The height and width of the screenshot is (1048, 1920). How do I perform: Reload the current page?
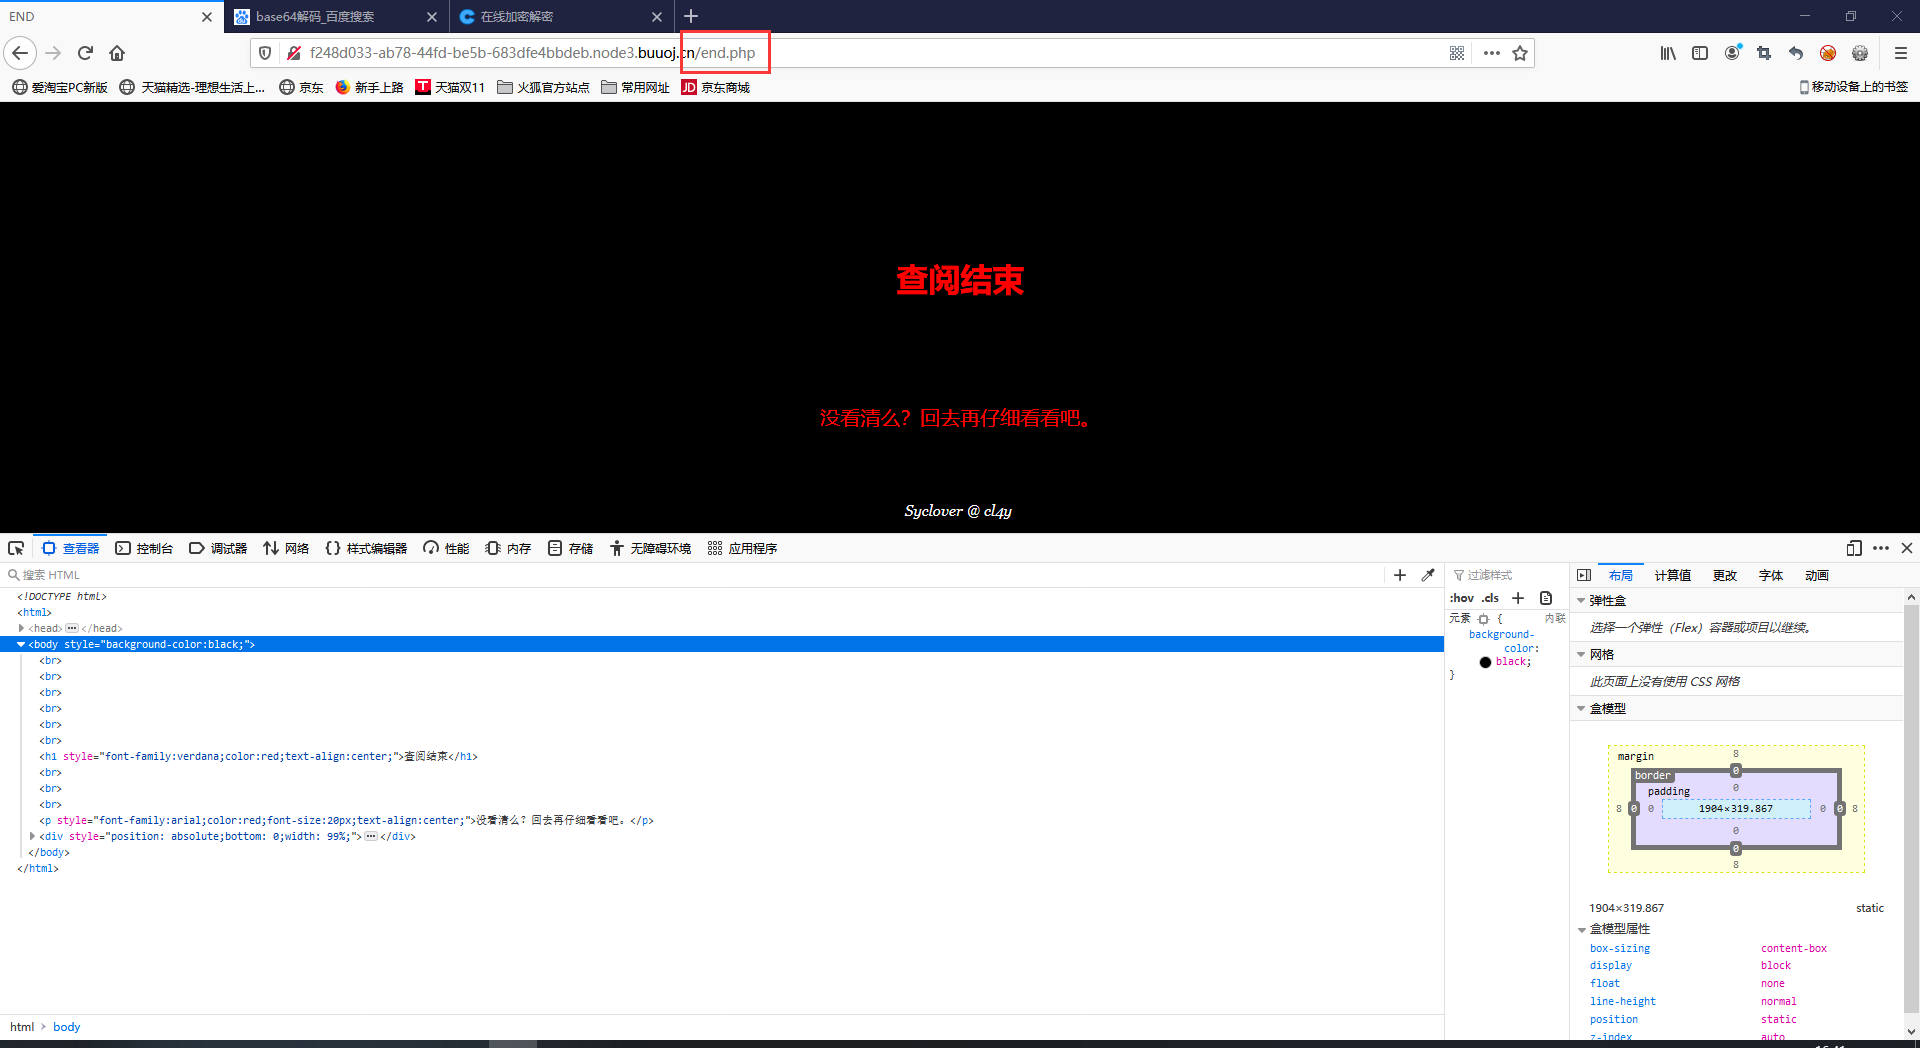click(85, 53)
